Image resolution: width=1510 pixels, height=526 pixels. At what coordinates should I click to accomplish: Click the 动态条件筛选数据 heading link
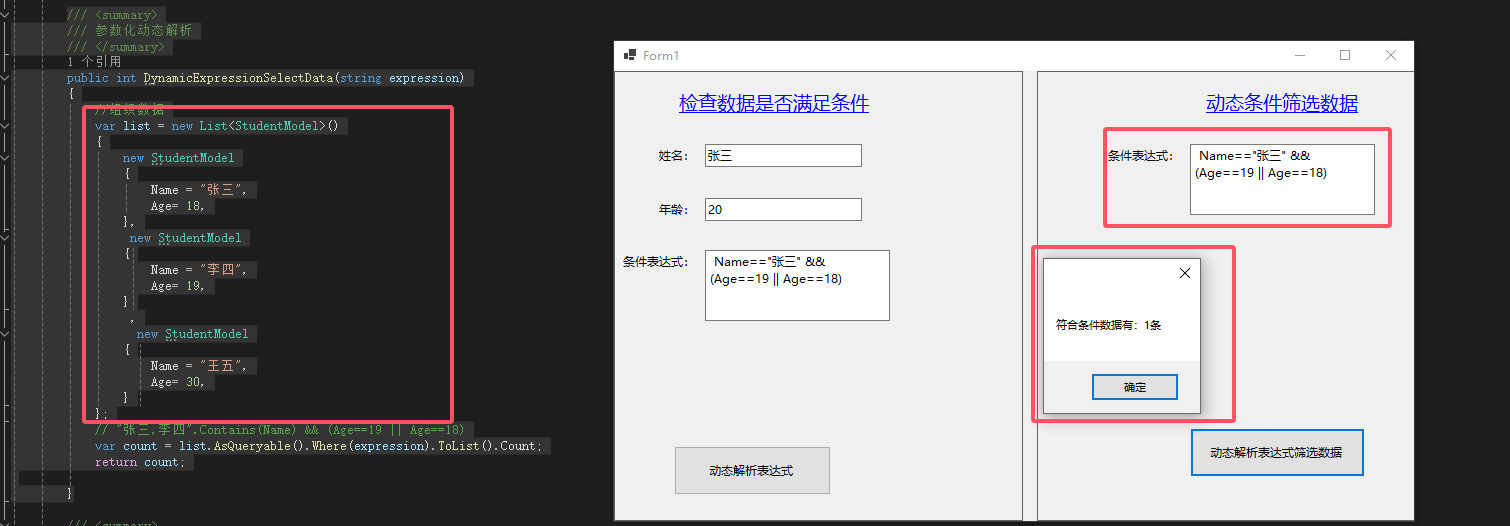[x=1282, y=103]
